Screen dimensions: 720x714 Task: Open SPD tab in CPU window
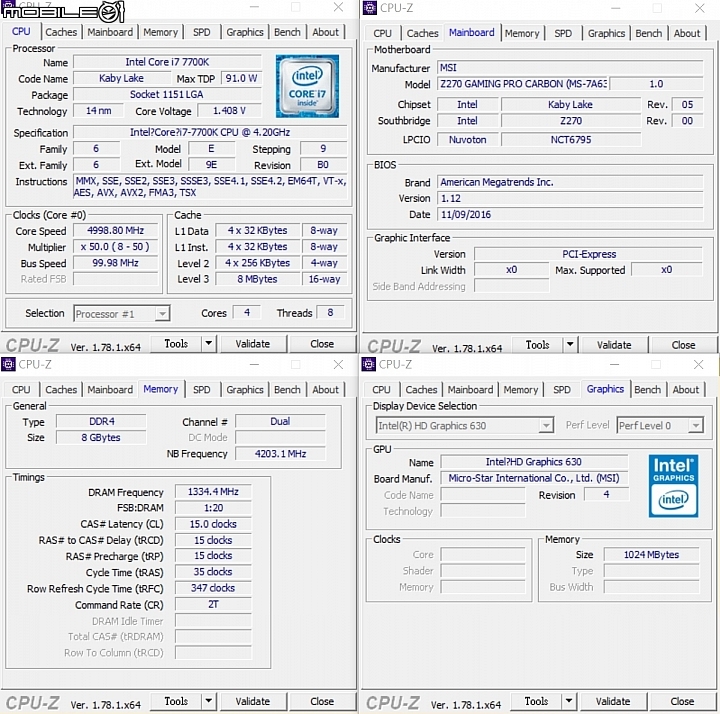tap(202, 32)
